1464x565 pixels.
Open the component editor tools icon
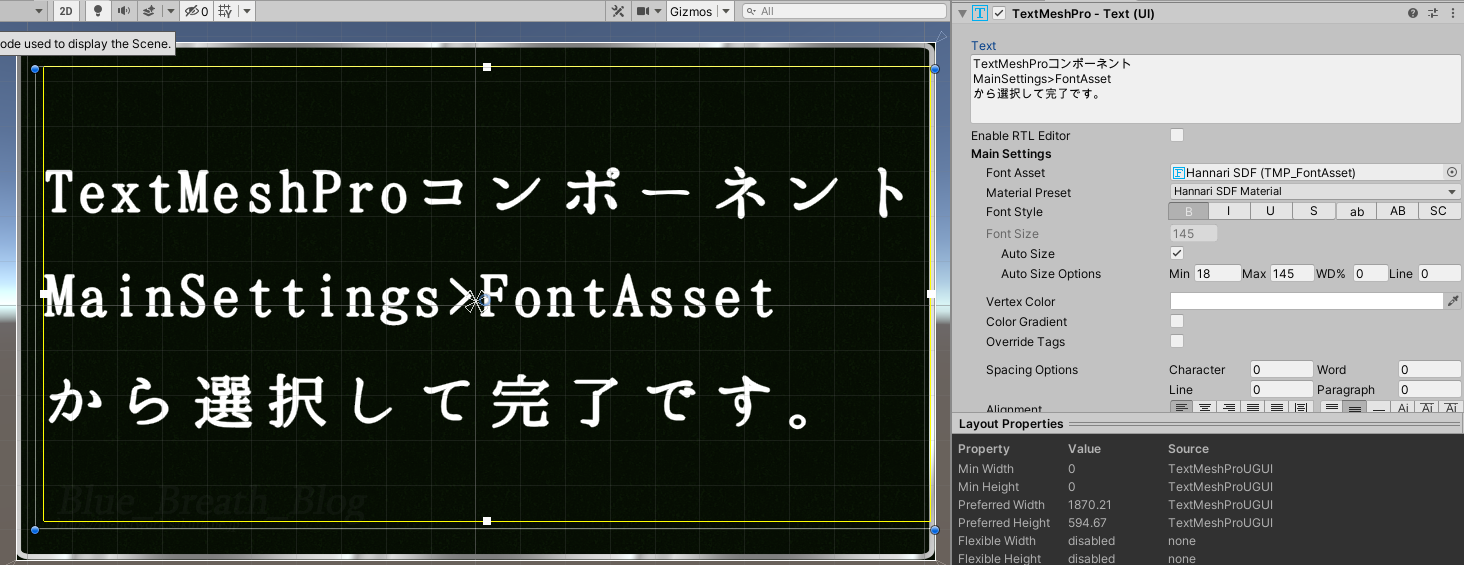(x=618, y=11)
